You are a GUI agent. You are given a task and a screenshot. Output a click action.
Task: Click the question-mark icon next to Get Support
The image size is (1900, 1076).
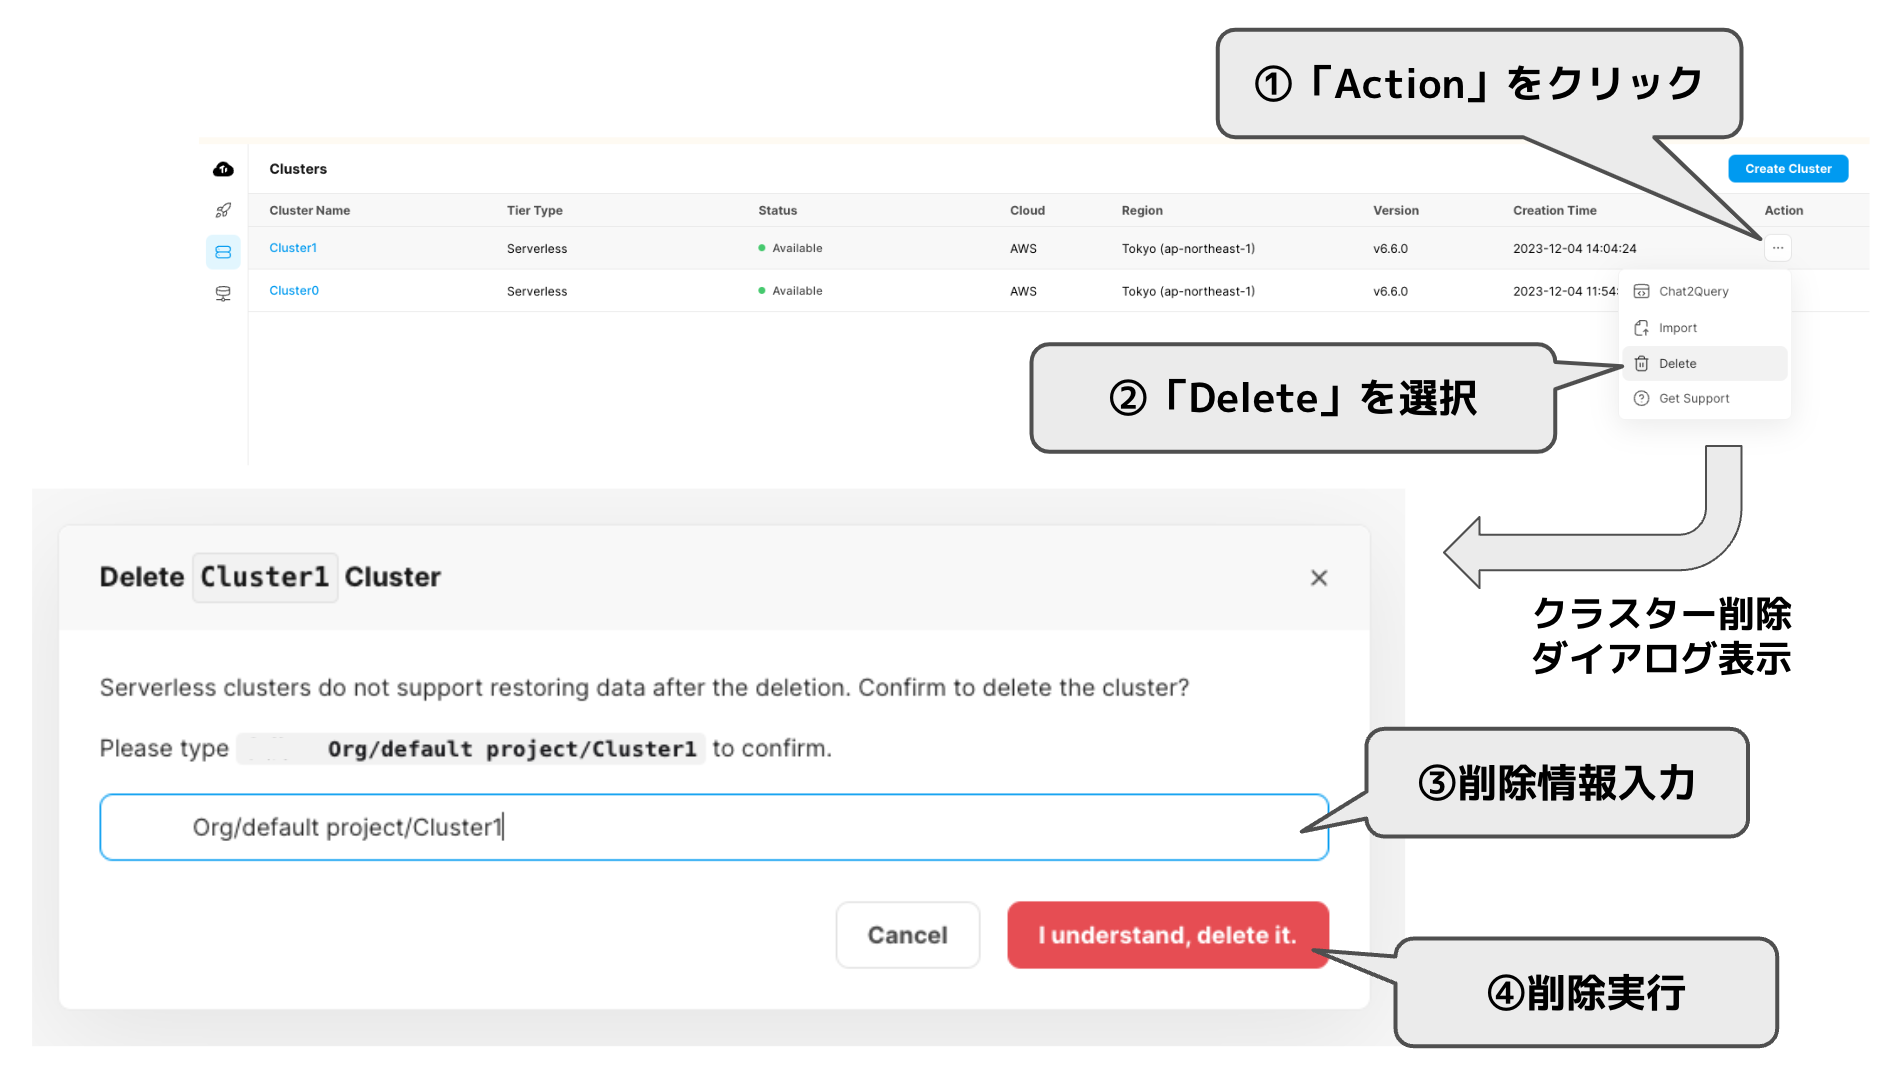point(1642,398)
